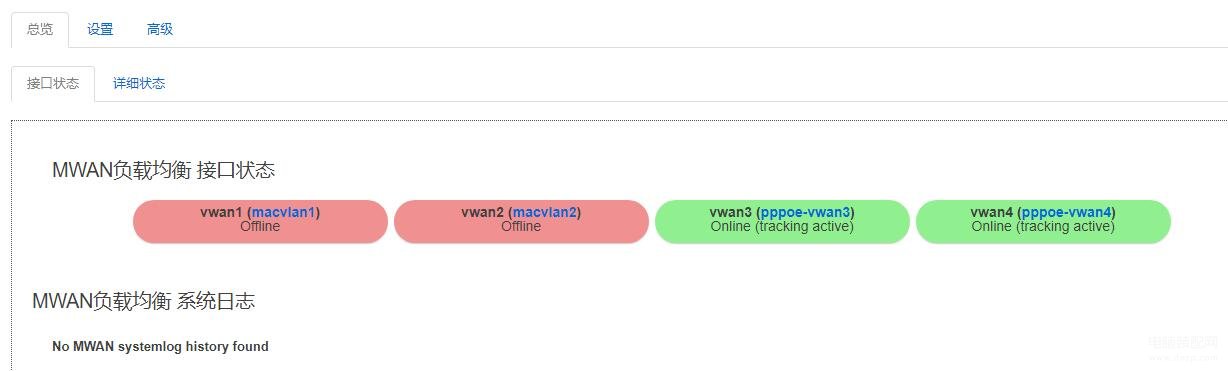Viewport: 1228px width, 371px height.
Task: Click the bold vwan2 interface name
Action: (x=483, y=212)
